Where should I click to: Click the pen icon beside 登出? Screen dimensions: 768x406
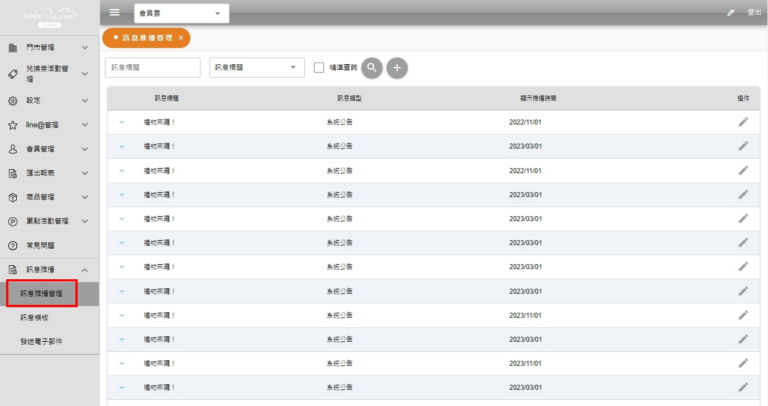coord(730,13)
